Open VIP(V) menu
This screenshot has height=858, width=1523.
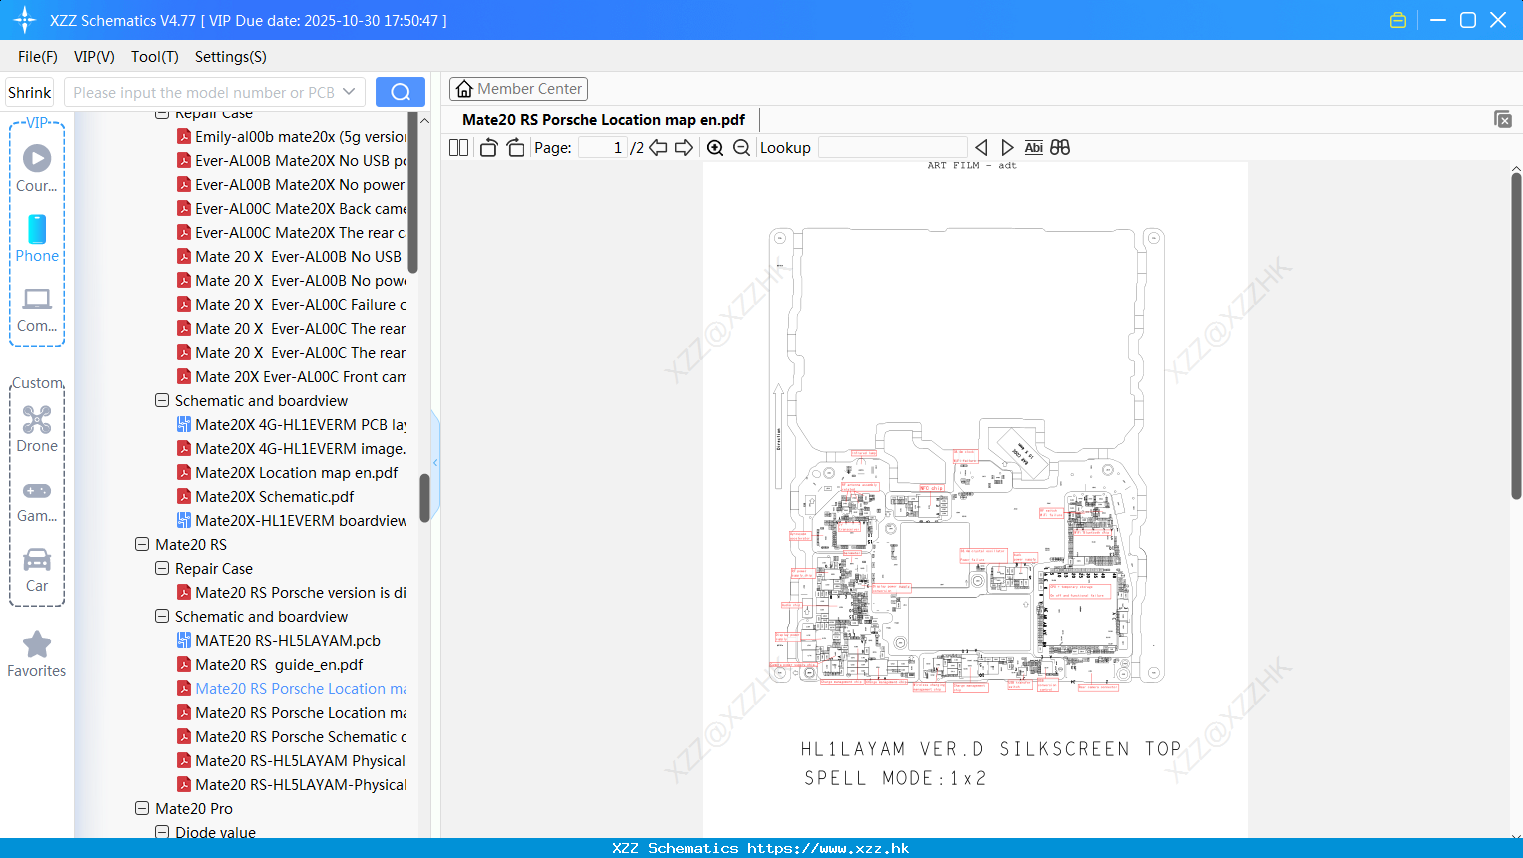(x=94, y=57)
